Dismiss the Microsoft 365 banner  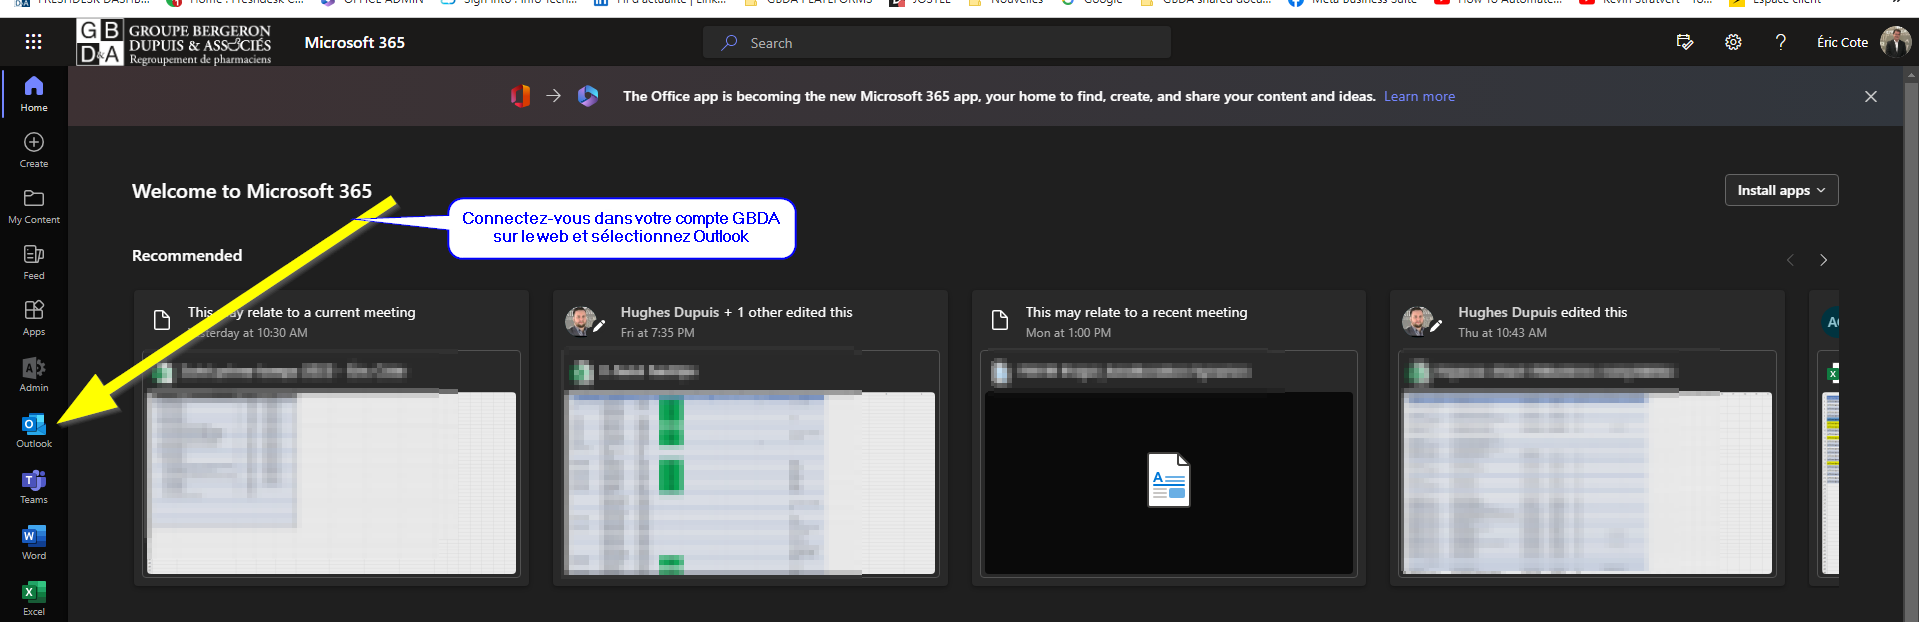coord(1871,96)
